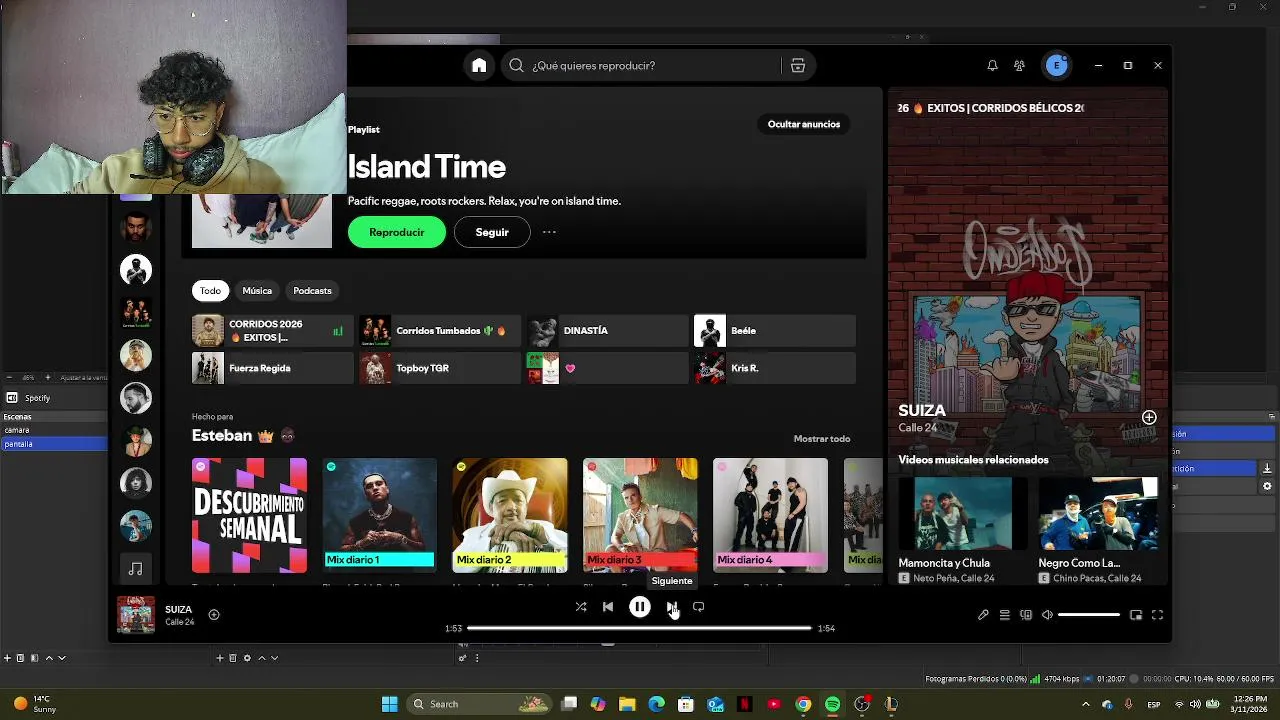
Task: Skip to next track (Siguiente)
Action: pos(672,607)
